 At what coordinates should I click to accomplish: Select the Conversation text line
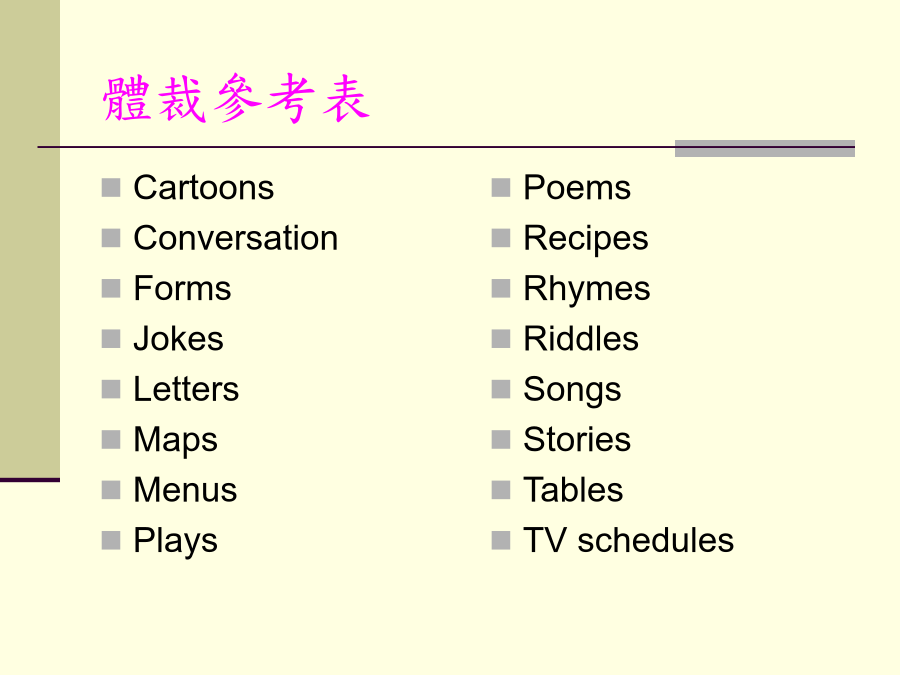[236, 238]
